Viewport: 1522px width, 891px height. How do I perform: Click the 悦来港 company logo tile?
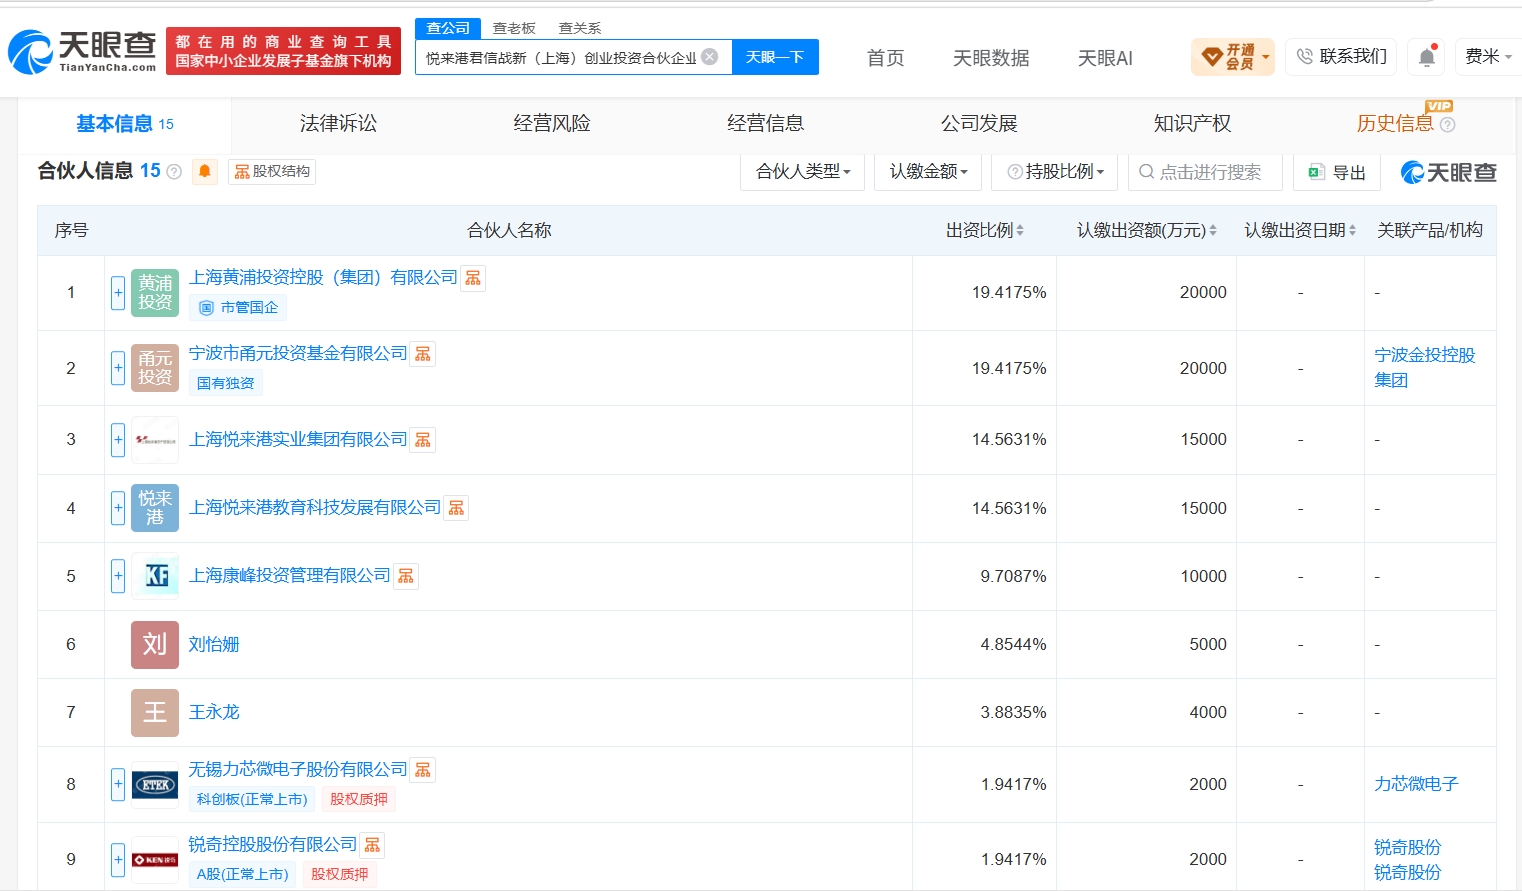click(x=155, y=508)
